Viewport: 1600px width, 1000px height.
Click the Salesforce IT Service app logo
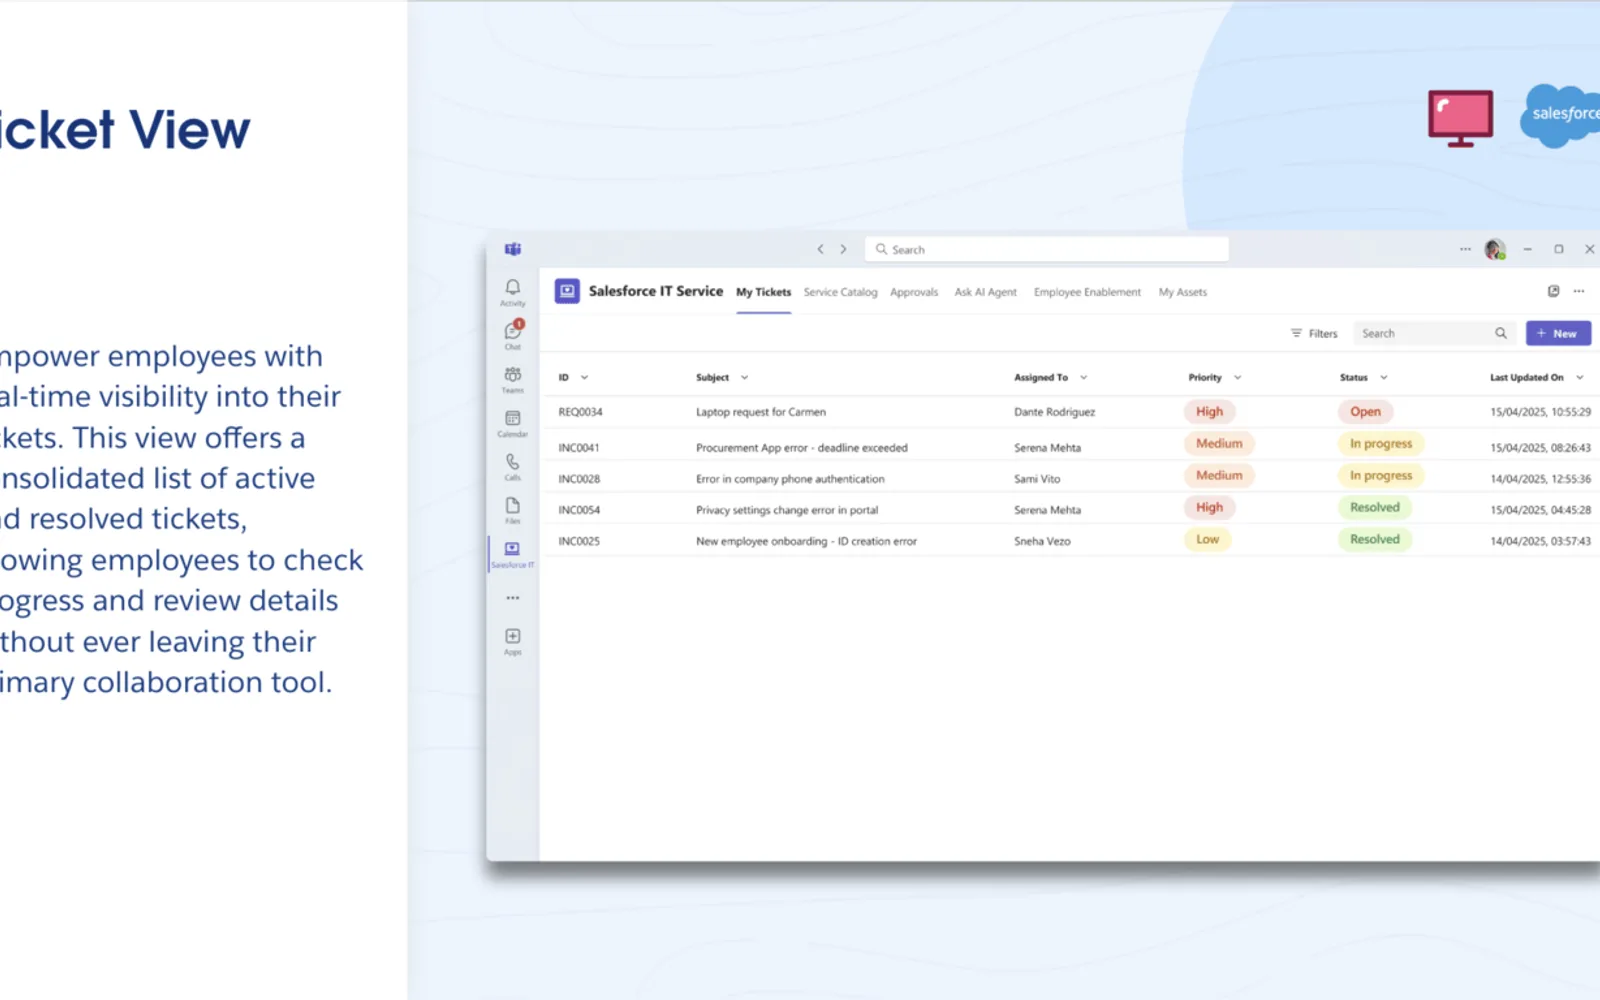click(x=567, y=291)
